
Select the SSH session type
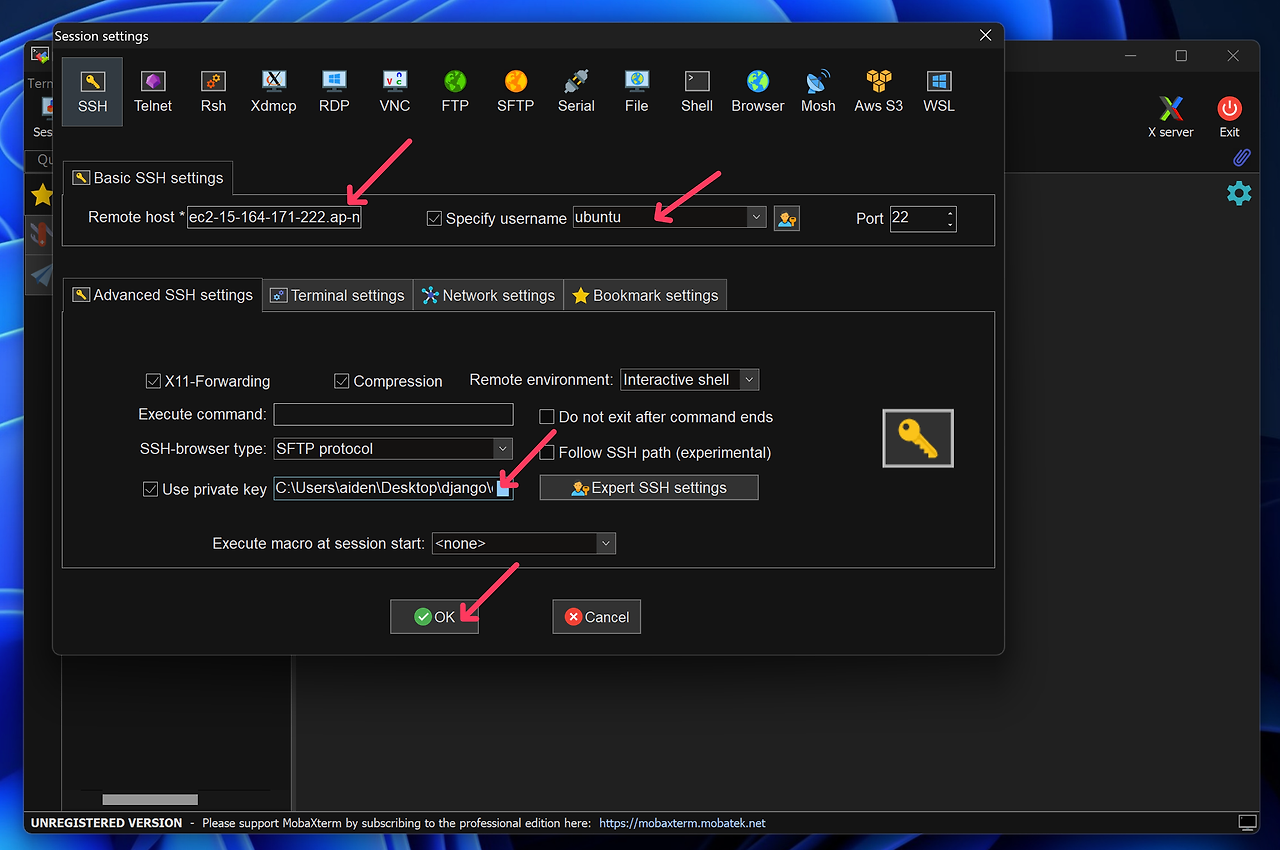click(92, 92)
